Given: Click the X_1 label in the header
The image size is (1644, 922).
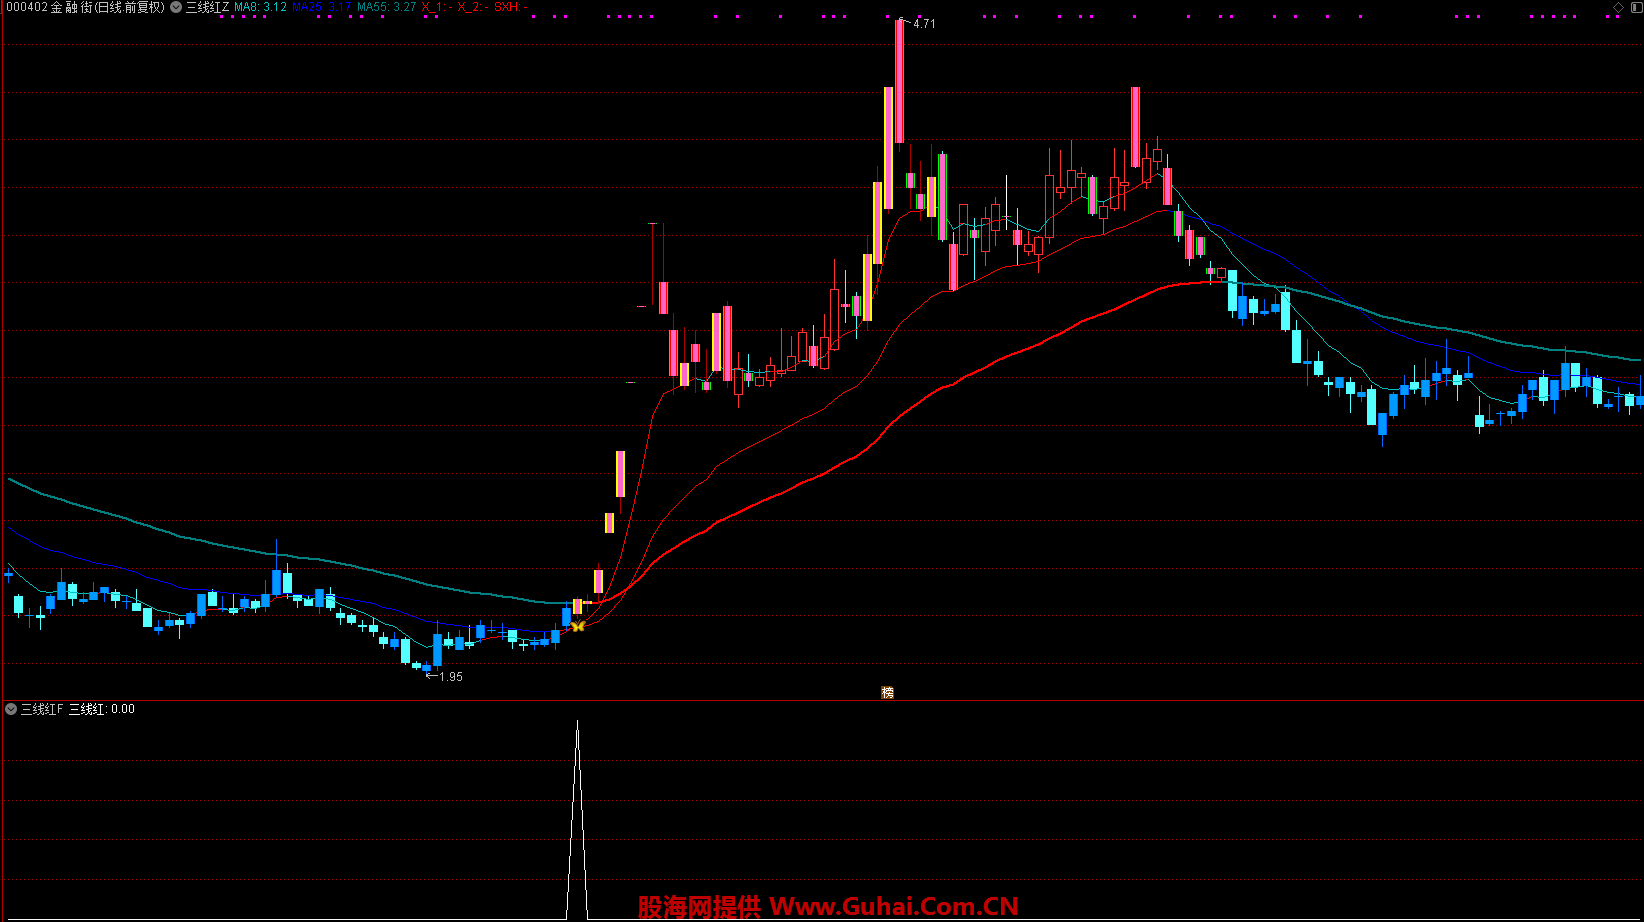Looking at the screenshot, I should tap(436, 7).
